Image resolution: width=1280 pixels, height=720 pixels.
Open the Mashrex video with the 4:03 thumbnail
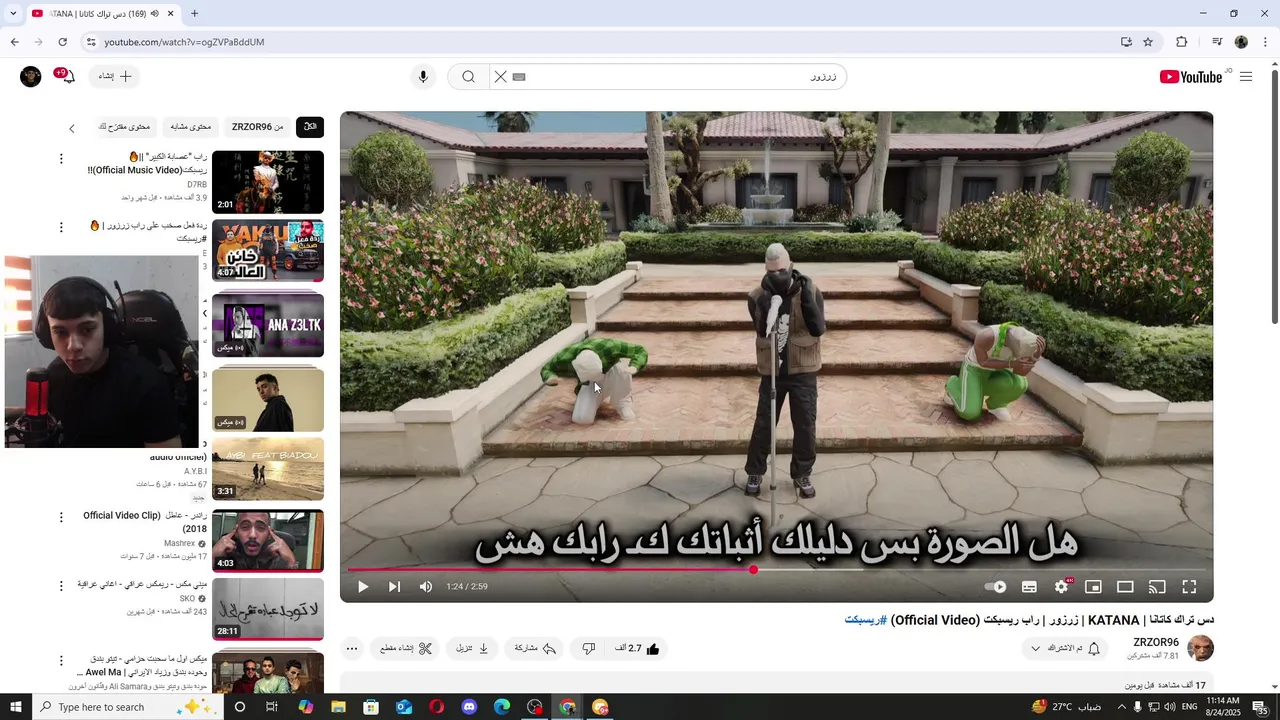pyautogui.click(x=268, y=541)
